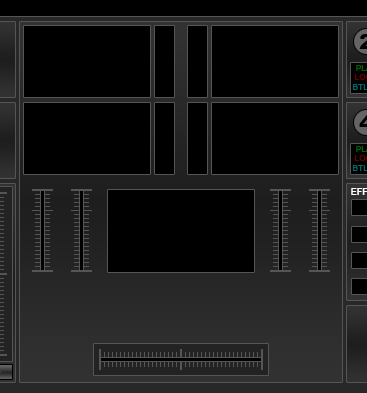This screenshot has height=393, width=367.
Task: Click the narrow meter beside the bottom-right deck display
Action: [197, 138]
